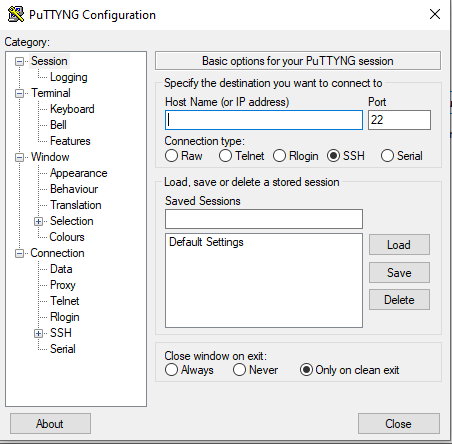Open the Logging category
Viewport: 452px width, 444px height.
coord(69,77)
